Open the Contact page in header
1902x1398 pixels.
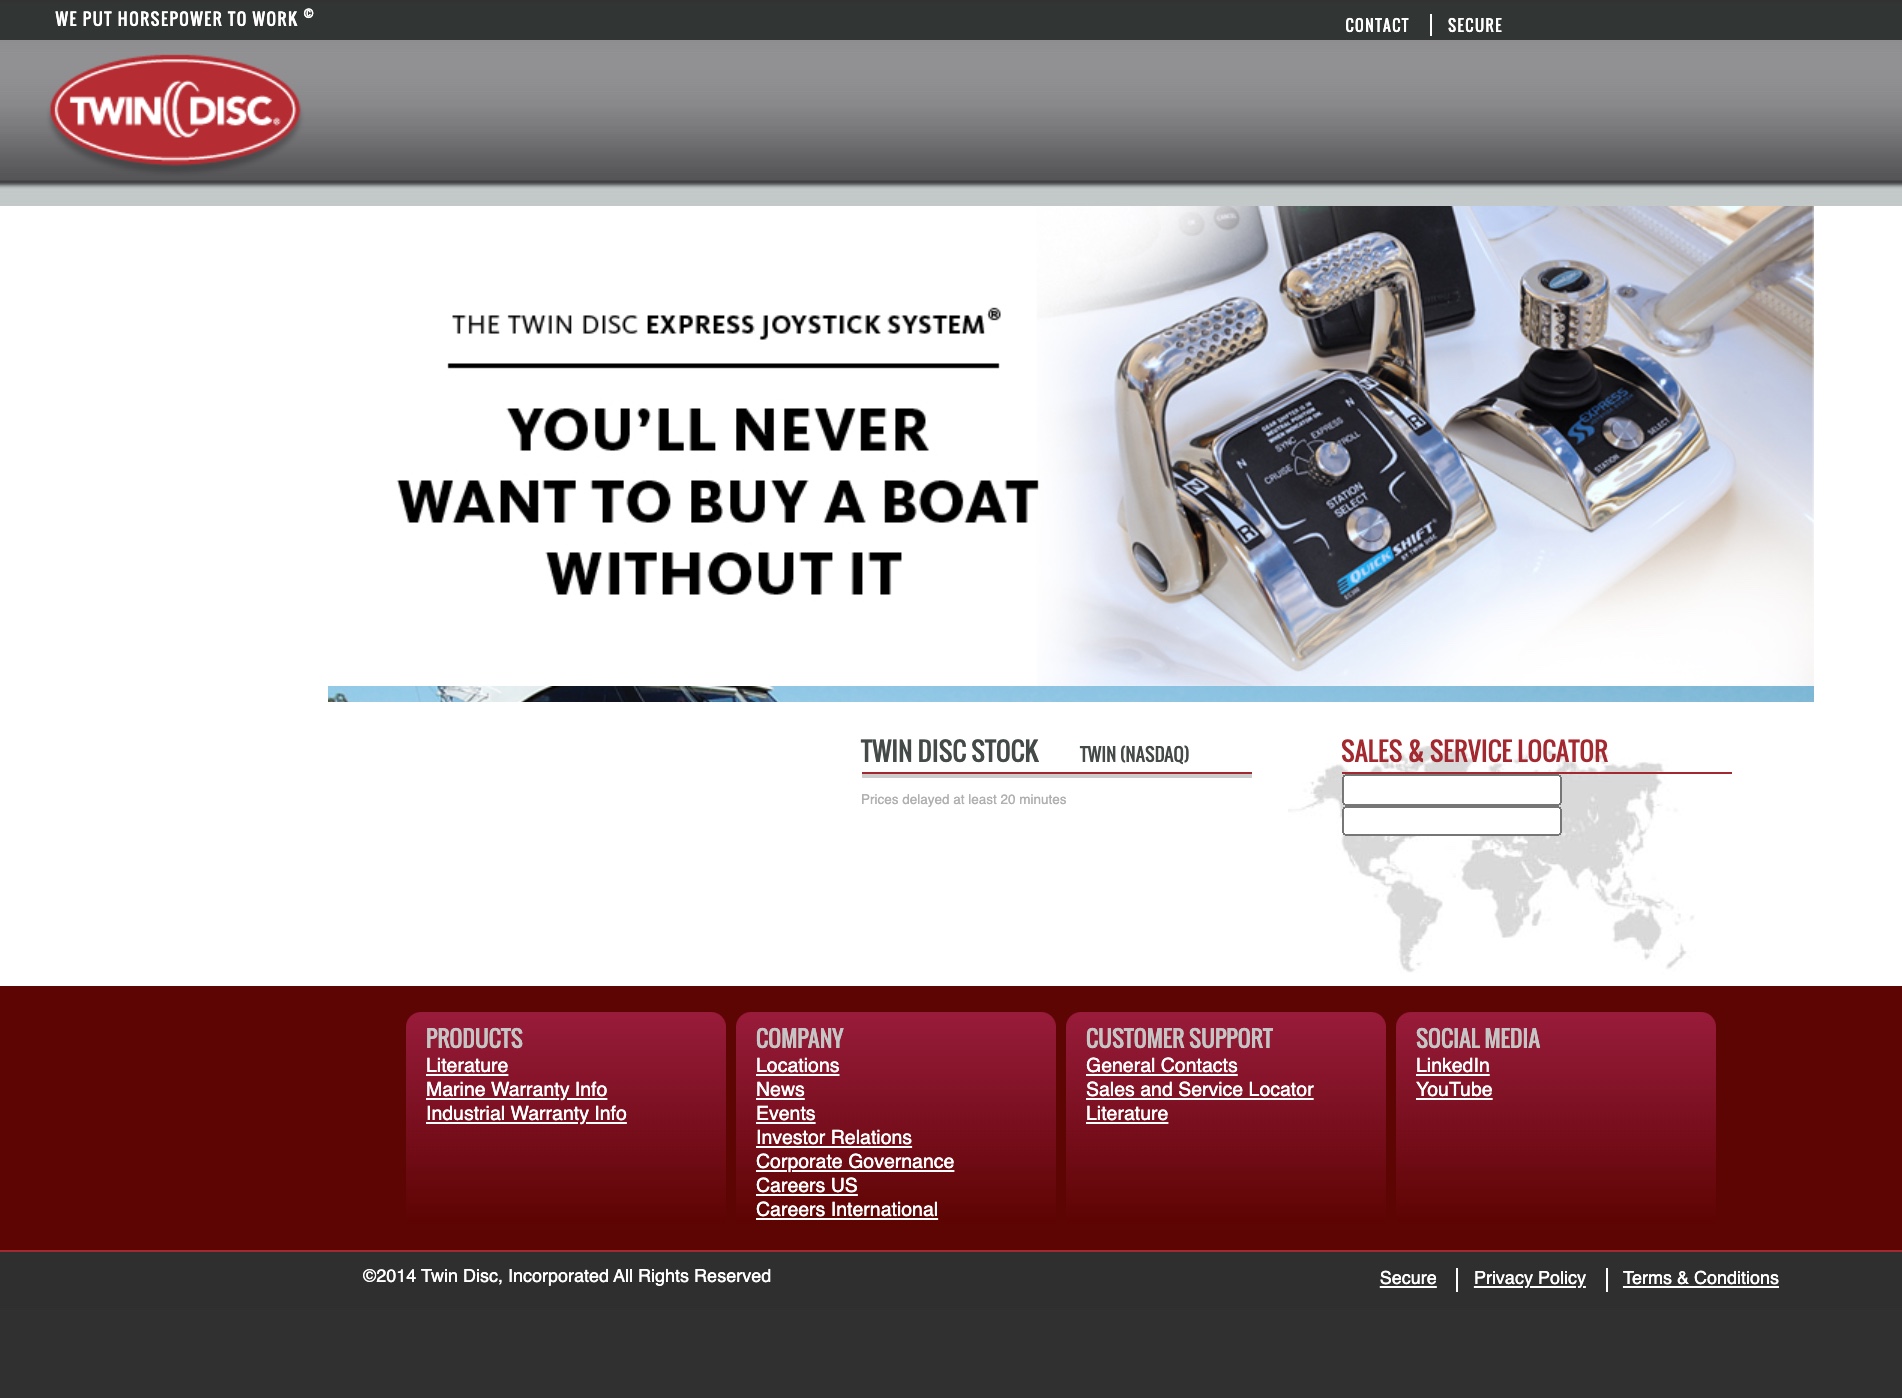[1376, 25]
